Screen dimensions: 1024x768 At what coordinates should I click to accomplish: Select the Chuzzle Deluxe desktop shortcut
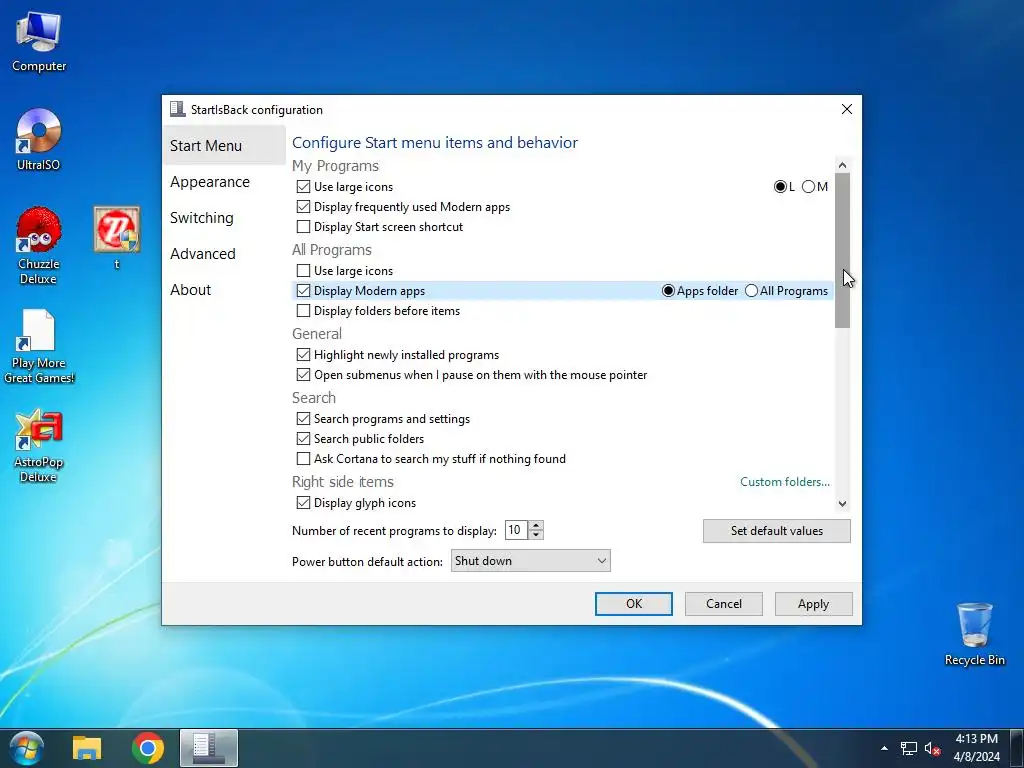pyautogui.click(x=39, y=246)
